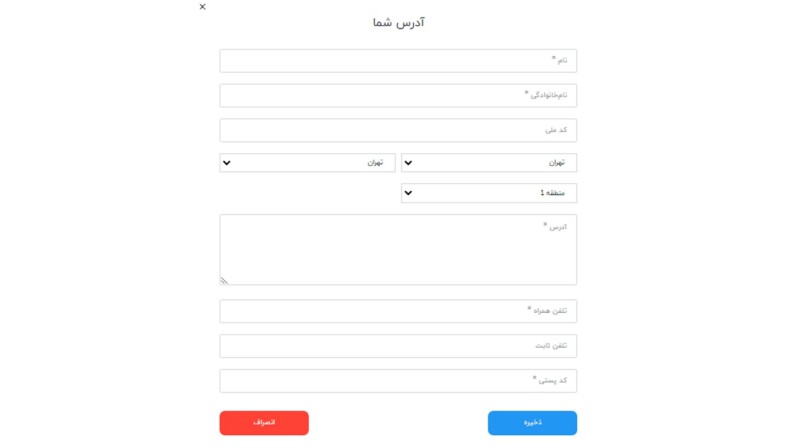Click the required asterisk beside کد پستی
Viewport: 796px width, 448px height.
point(535,379)
